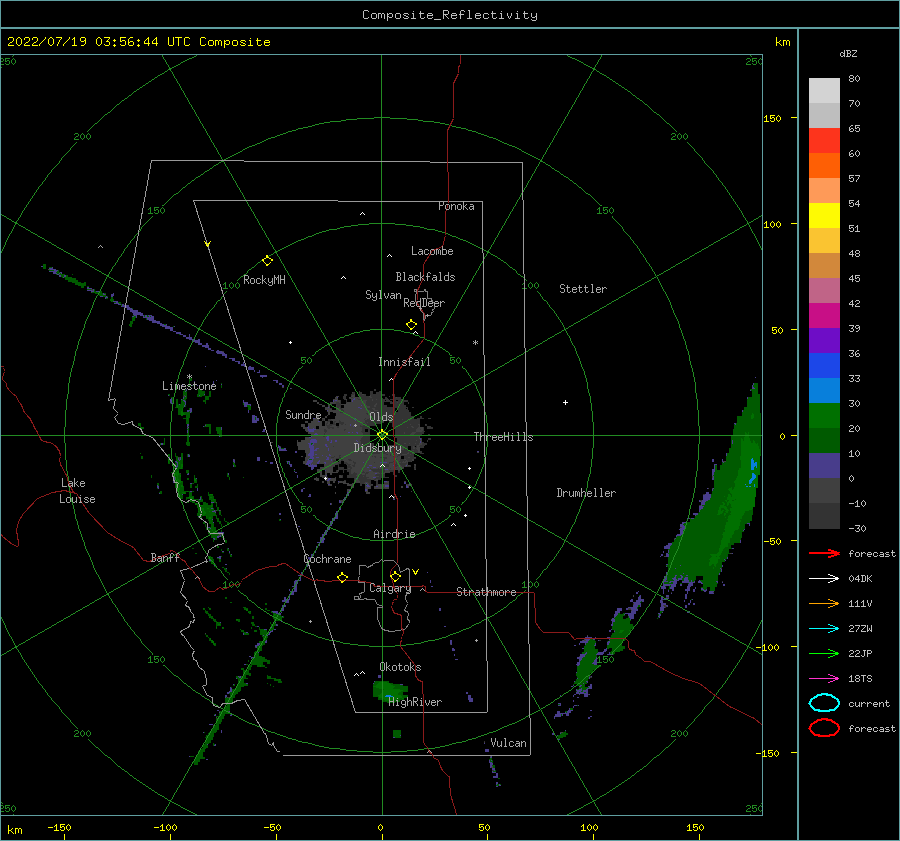Click the magenta 18TS arrow in legend
900x841 pixels.
824,679
